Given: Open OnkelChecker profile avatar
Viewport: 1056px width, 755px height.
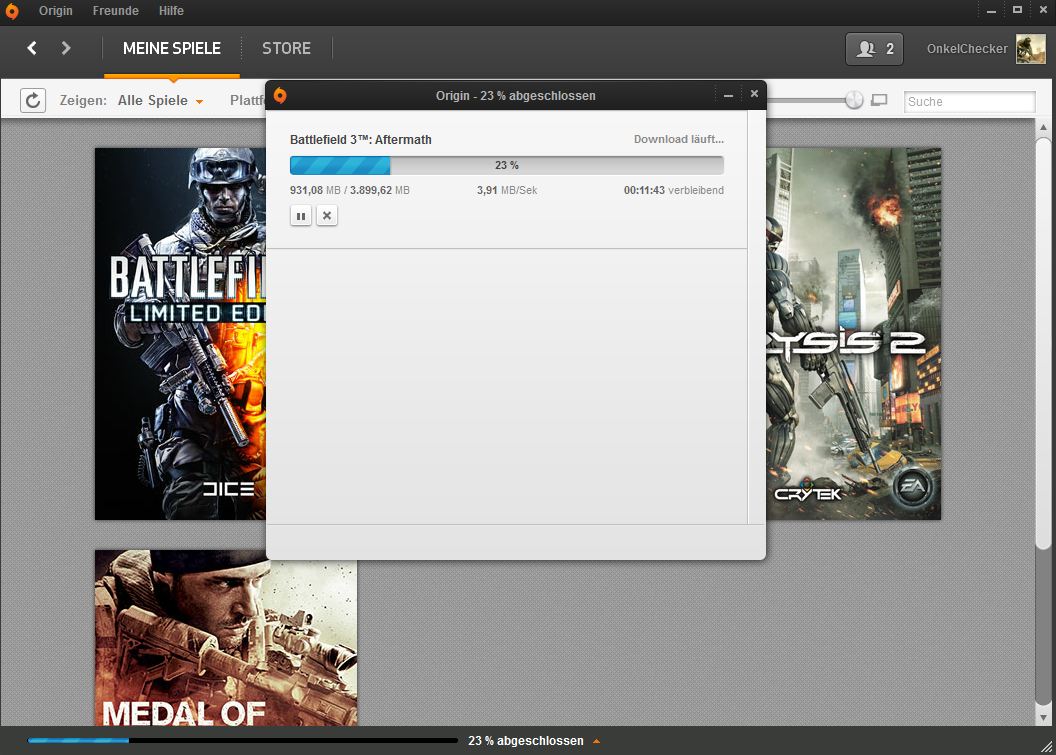Looking at the screenshot, I should point(1030,48).
